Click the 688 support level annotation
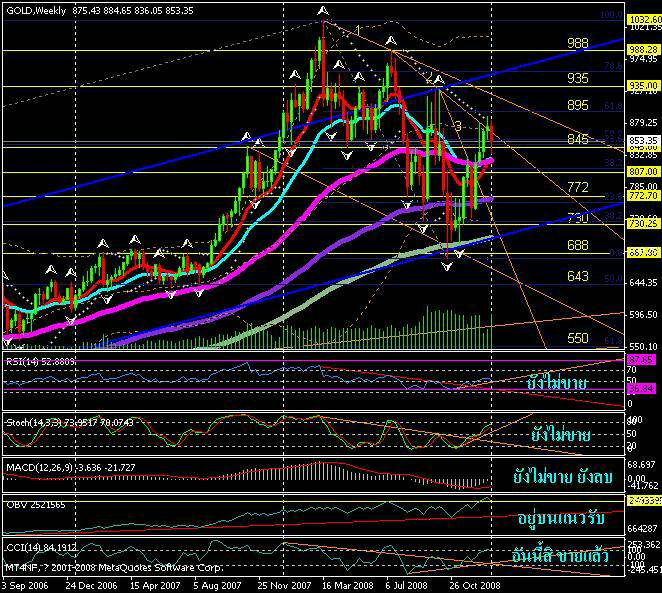The height and width of the screenshot is (593, 662). click(577, 244)
